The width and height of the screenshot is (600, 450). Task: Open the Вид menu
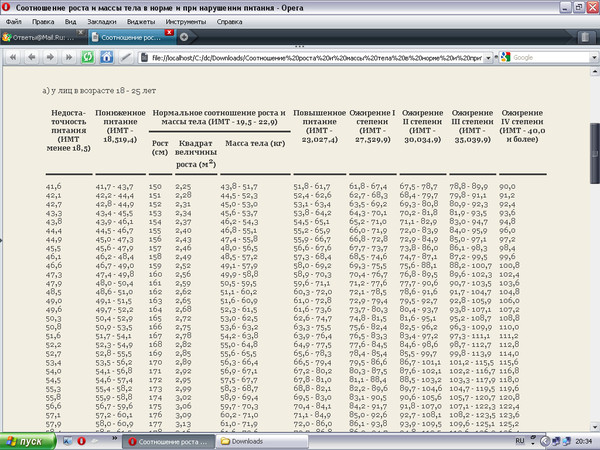[x=70, y=22]
